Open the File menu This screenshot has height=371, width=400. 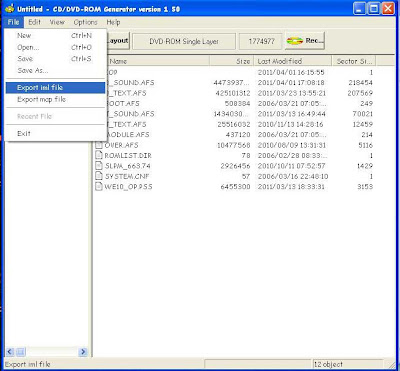pos(14,22)
